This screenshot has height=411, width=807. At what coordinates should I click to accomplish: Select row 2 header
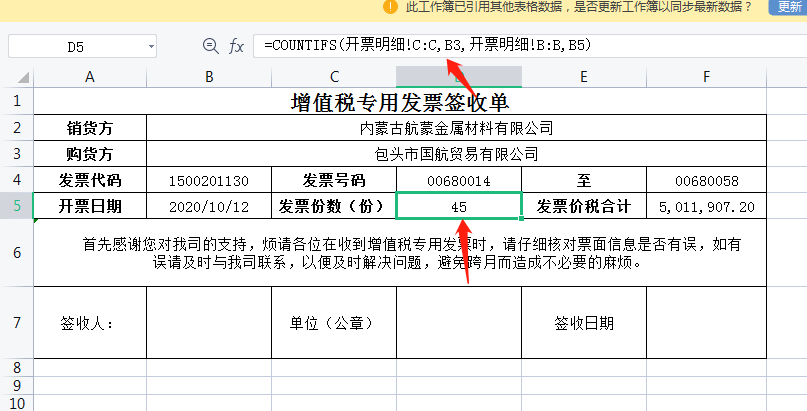click(16, 127)
